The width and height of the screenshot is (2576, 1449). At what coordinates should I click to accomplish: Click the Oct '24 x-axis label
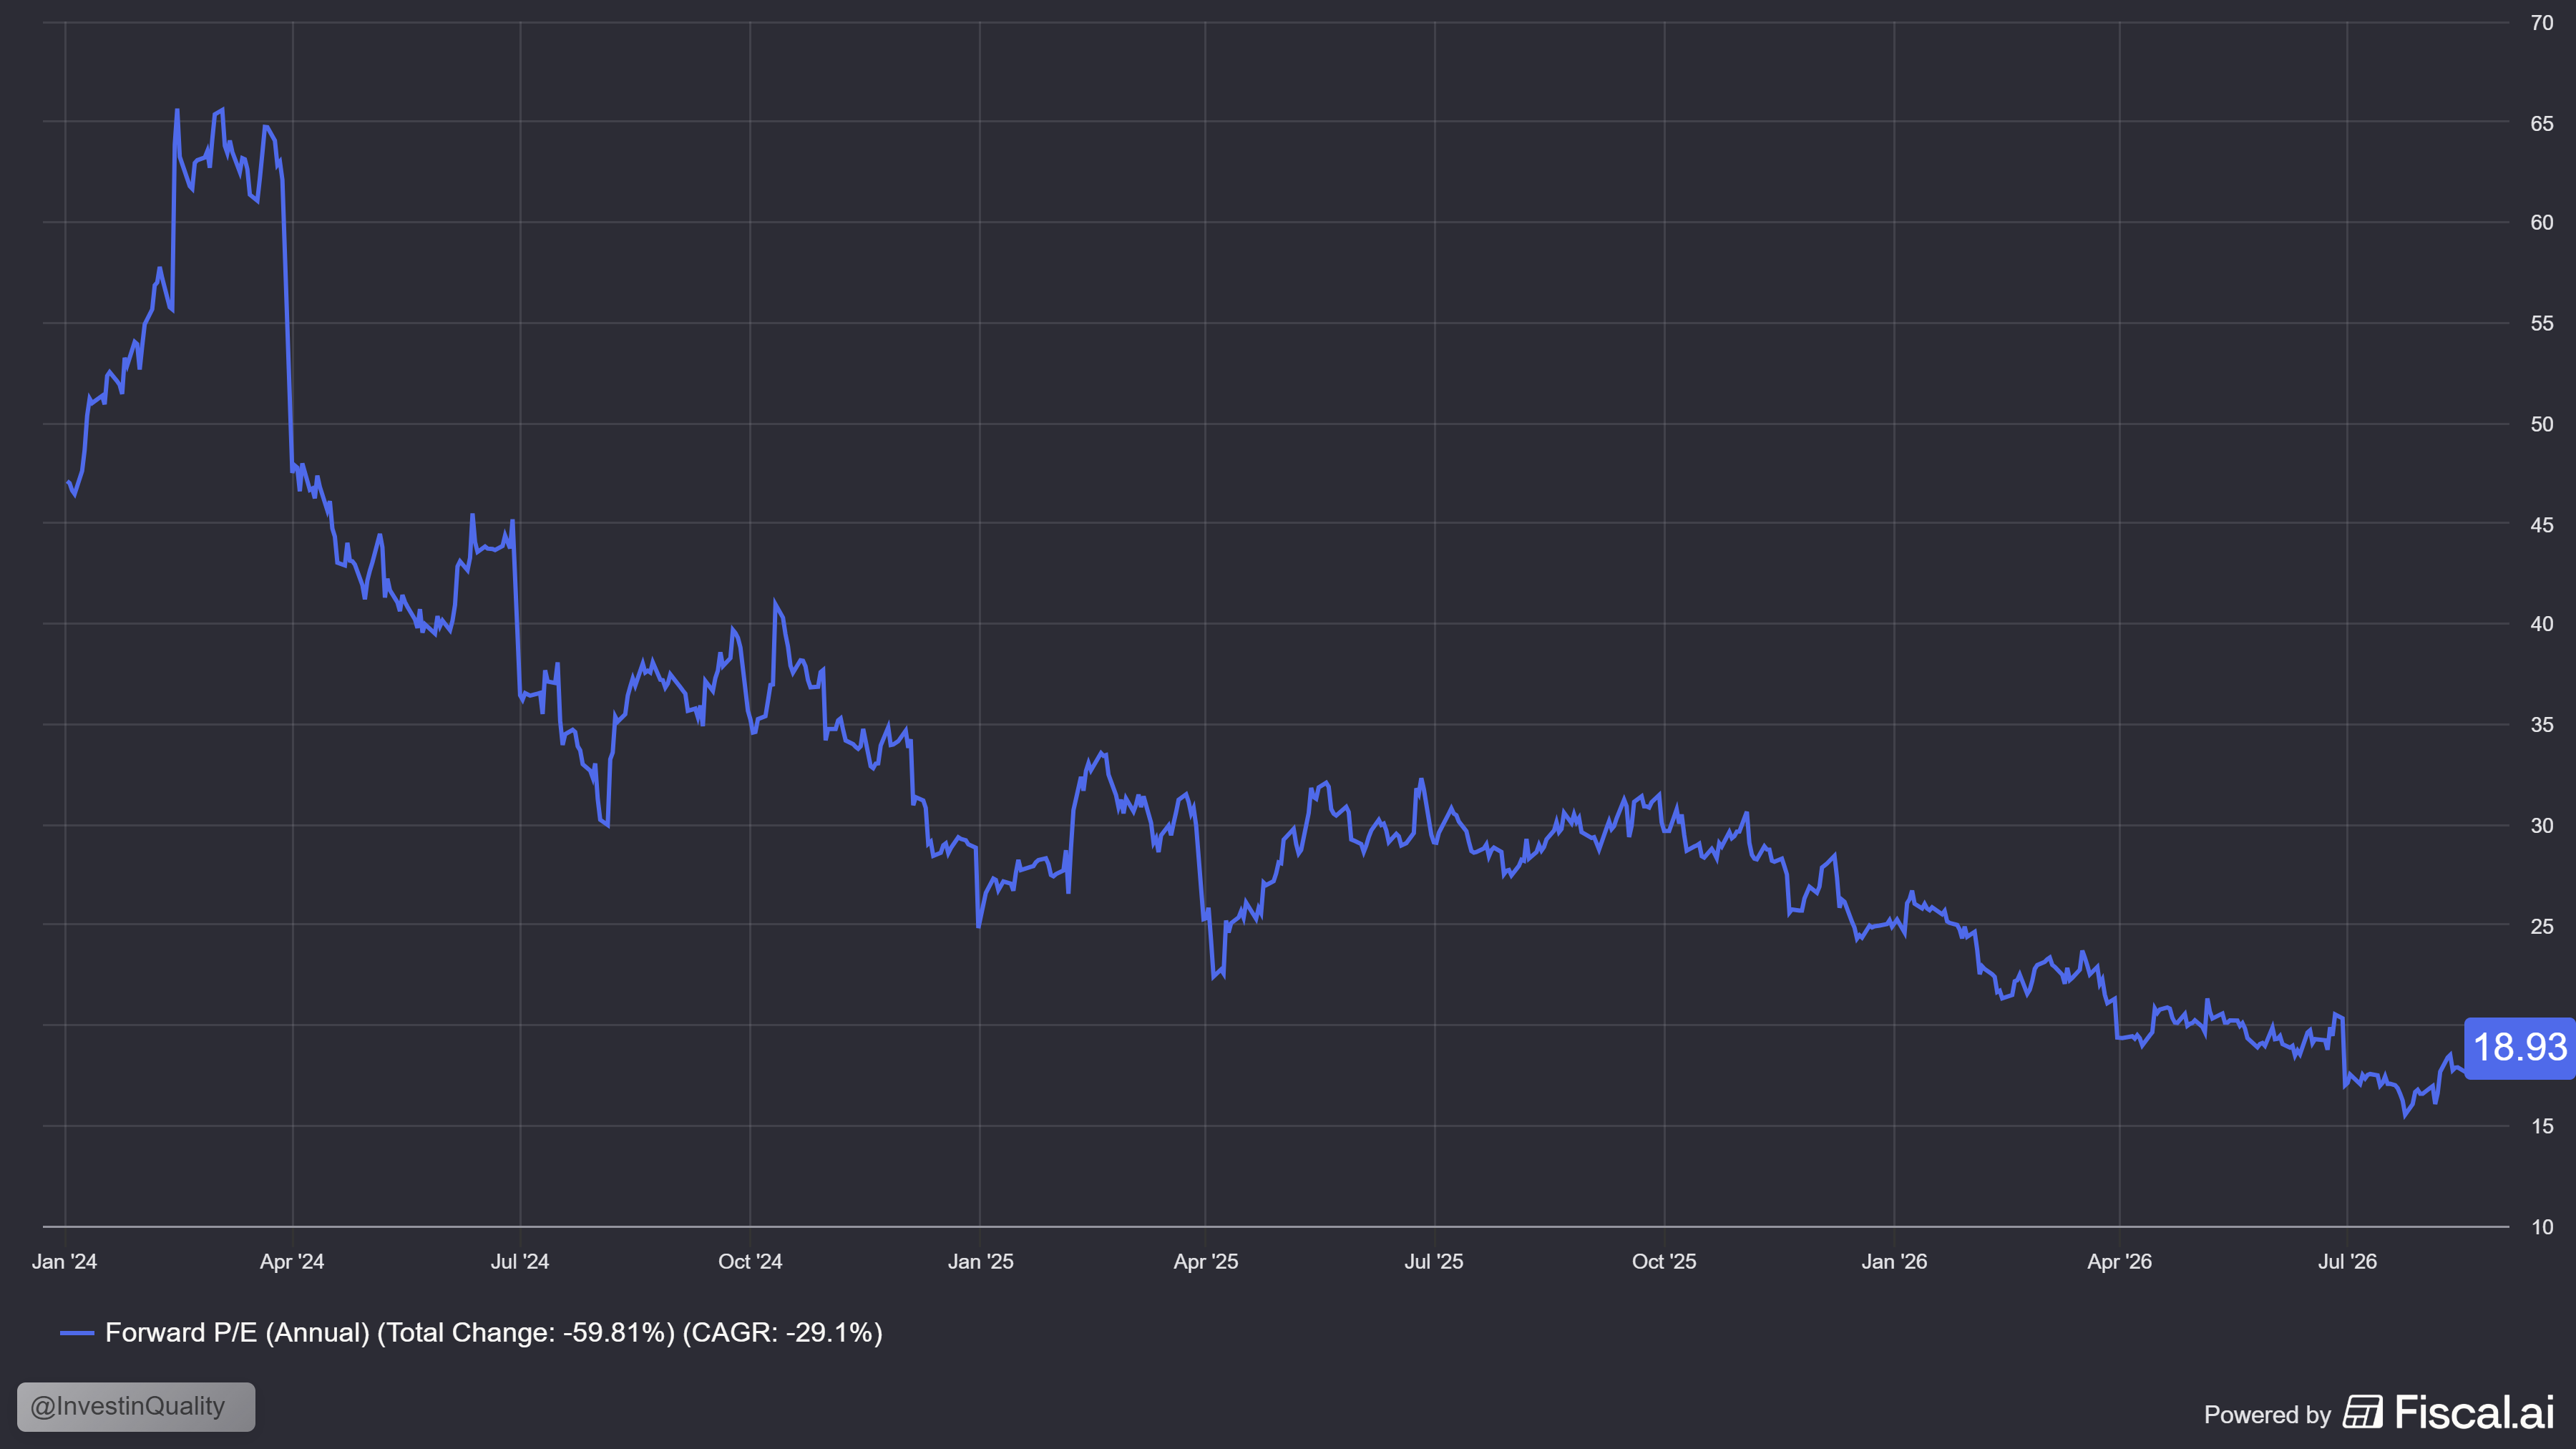click(750, 1262)
